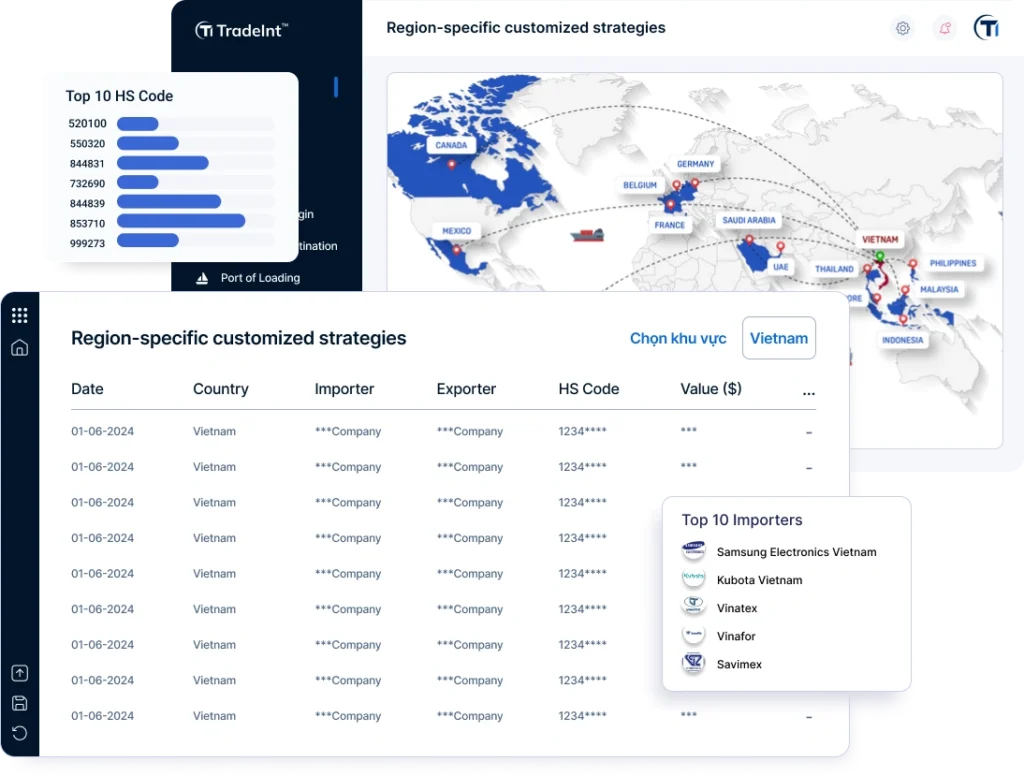Click the upload icon in sidebar
This screenshot has width=1024, height=776.
[20, 673]
